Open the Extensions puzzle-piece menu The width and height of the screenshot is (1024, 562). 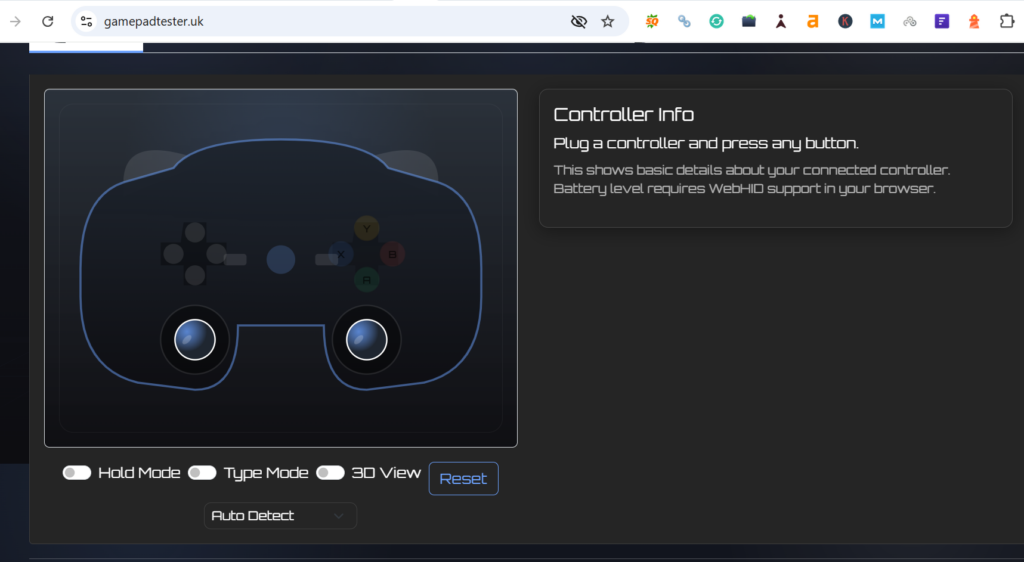1007,22
